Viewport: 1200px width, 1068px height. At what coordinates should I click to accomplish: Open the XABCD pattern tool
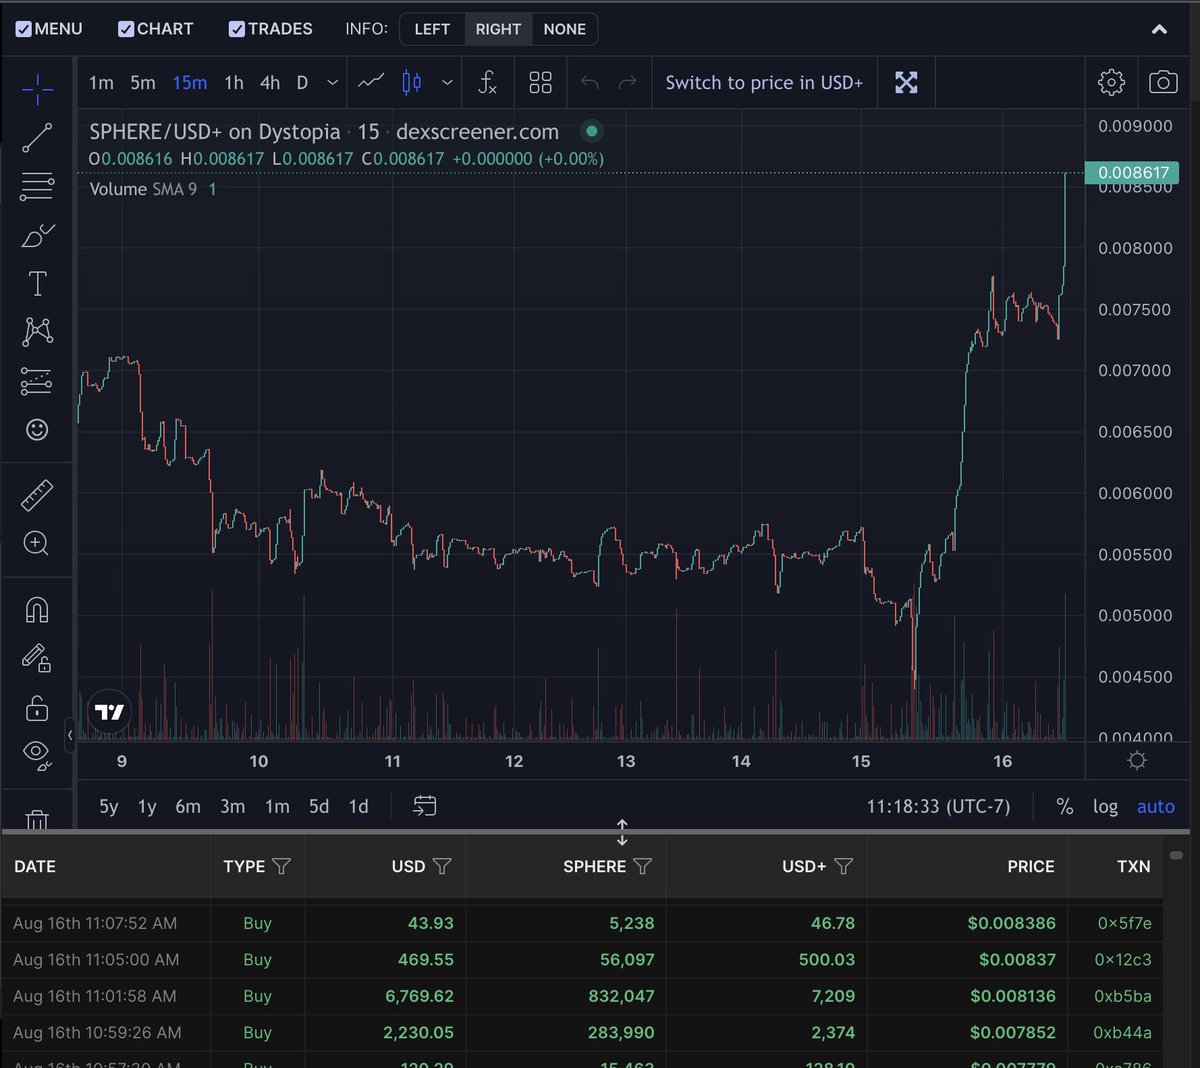[x=37, y=331]
